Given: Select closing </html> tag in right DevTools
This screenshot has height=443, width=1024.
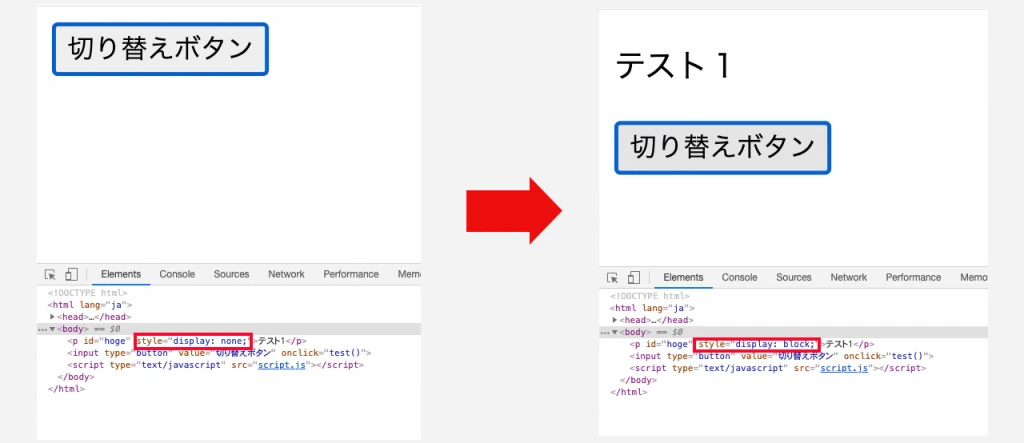Looking at the screenshot, I should click(x=629, y=392).
